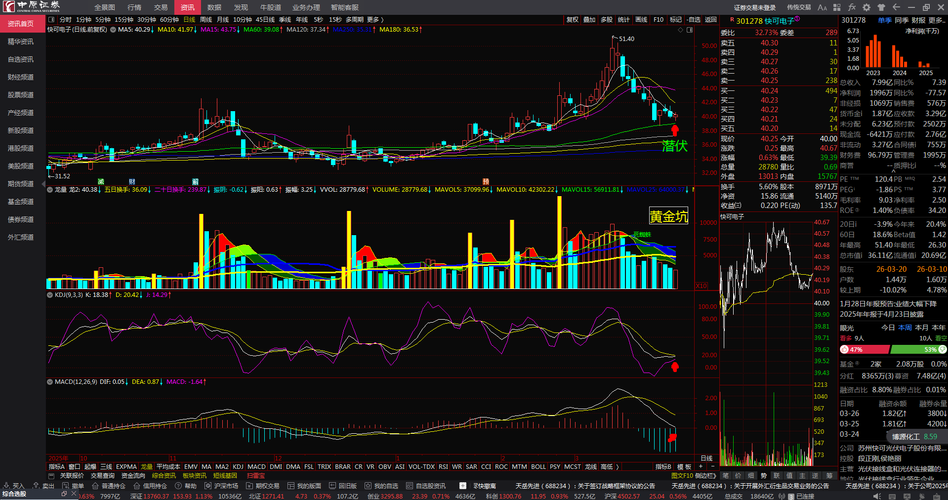
Task: Select the BOLL indicator button
Action: point(537,467)
